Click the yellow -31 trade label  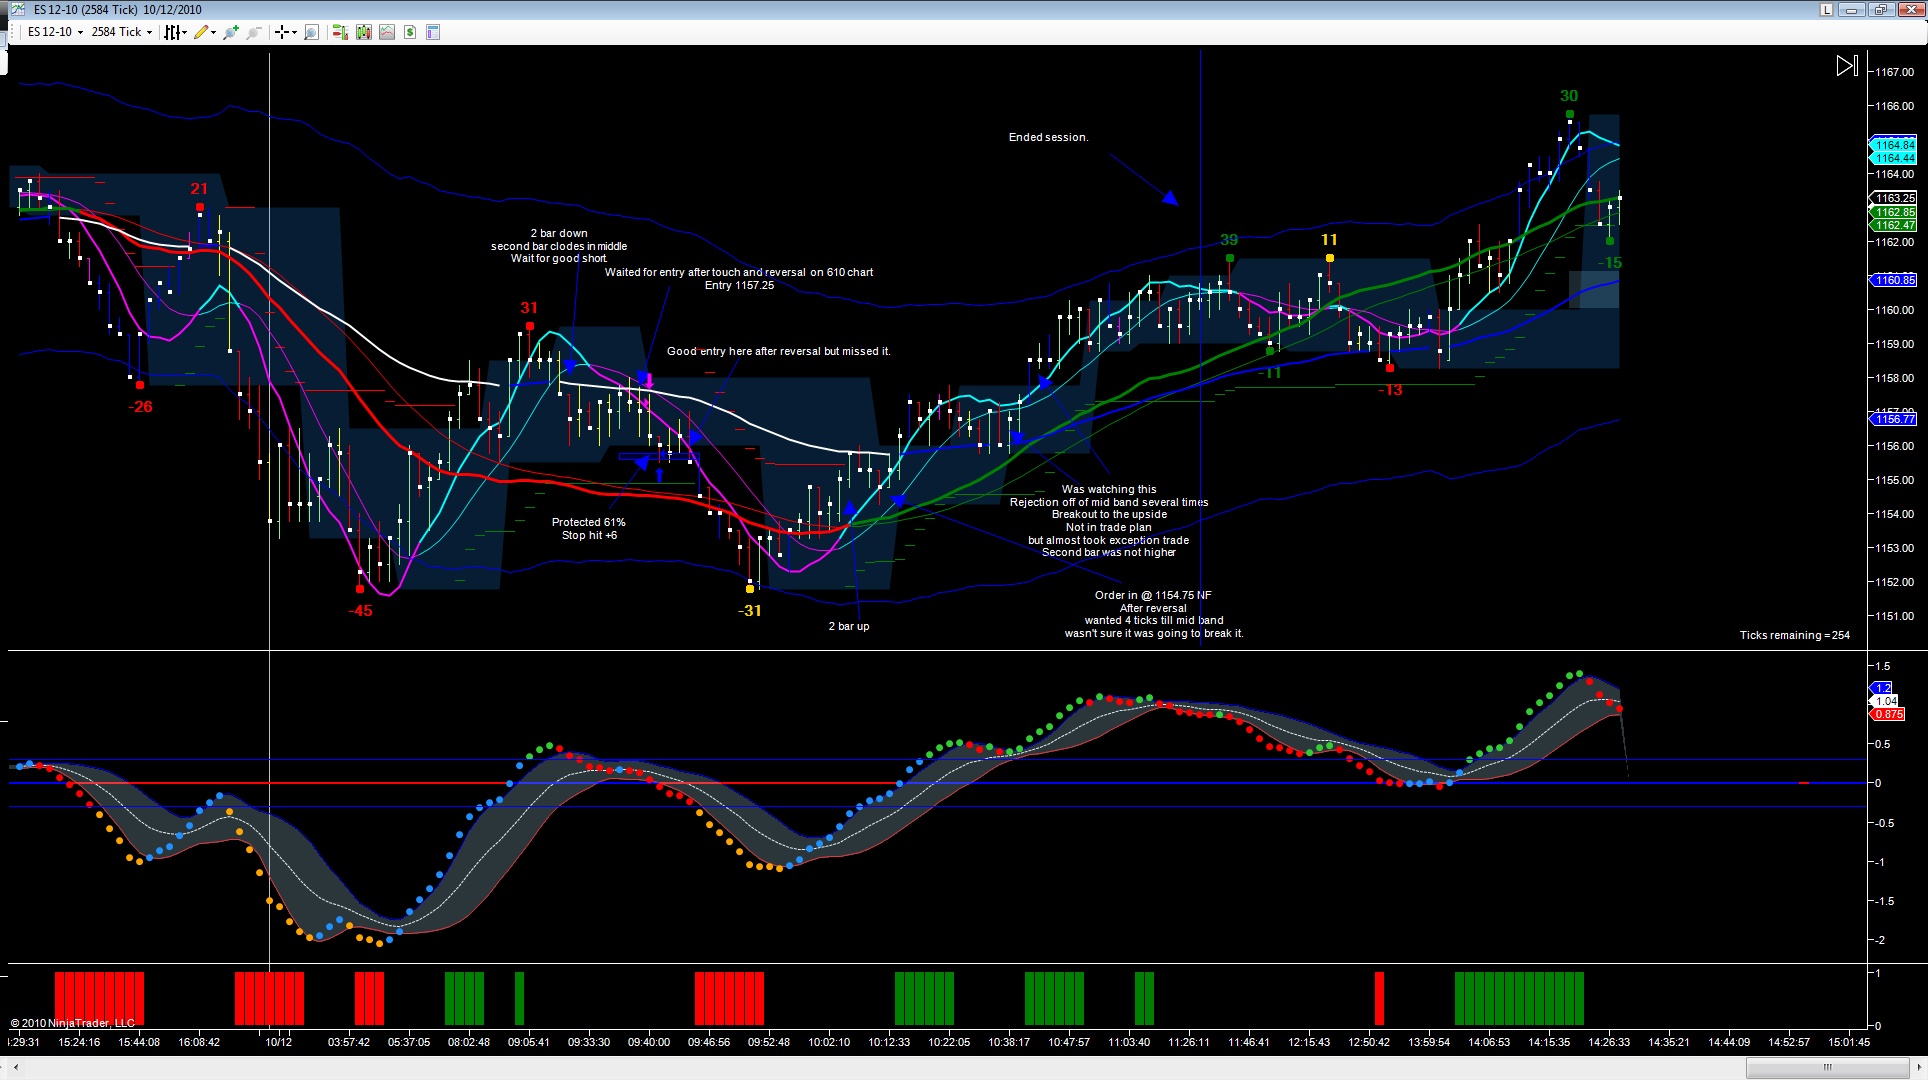[750, 611]
